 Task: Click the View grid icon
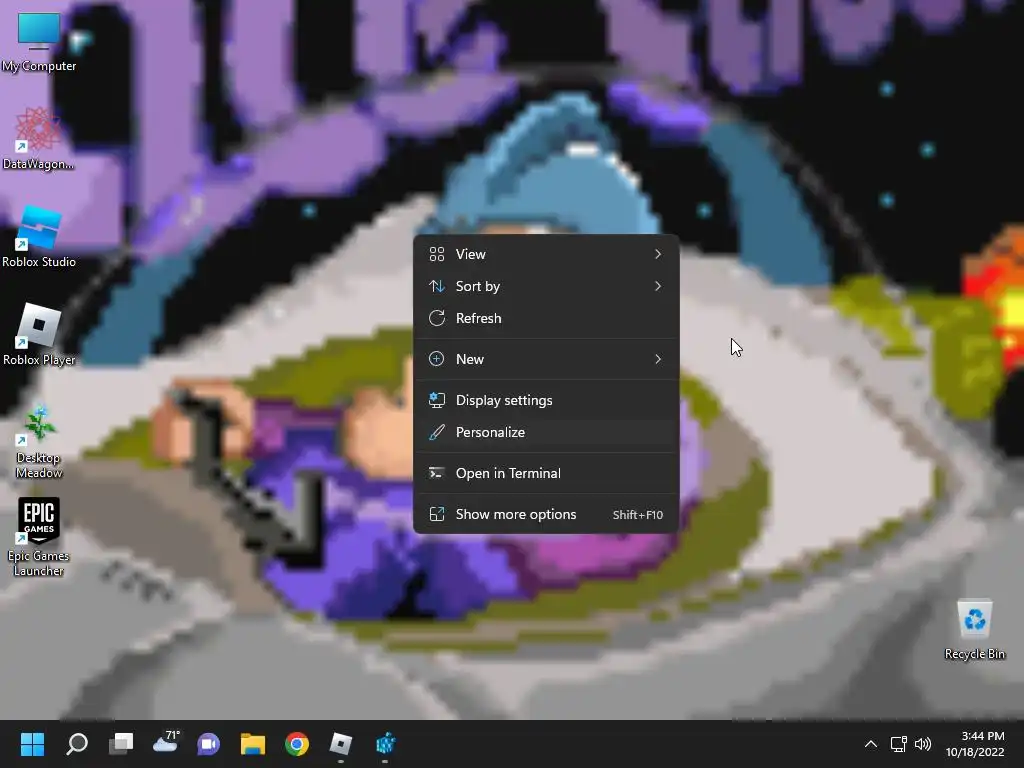[437, 254]
